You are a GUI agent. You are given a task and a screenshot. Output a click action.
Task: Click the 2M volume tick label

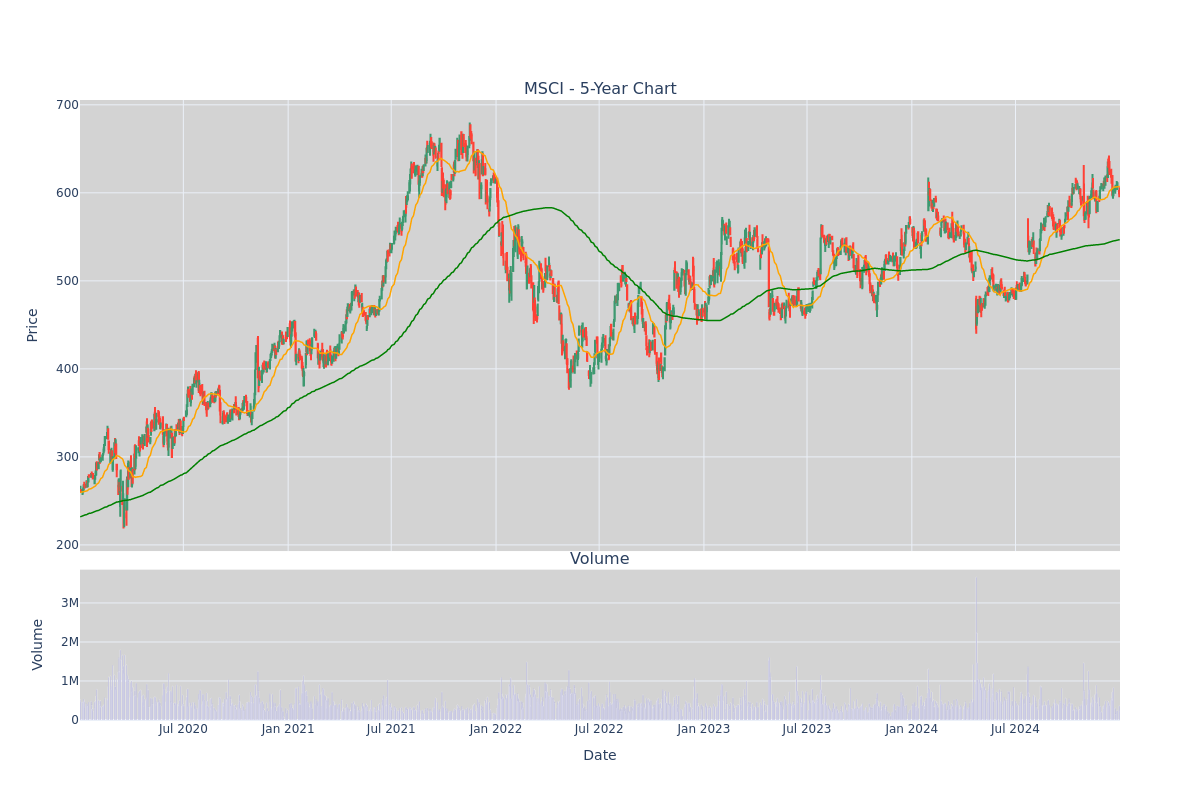coord(70,642)
